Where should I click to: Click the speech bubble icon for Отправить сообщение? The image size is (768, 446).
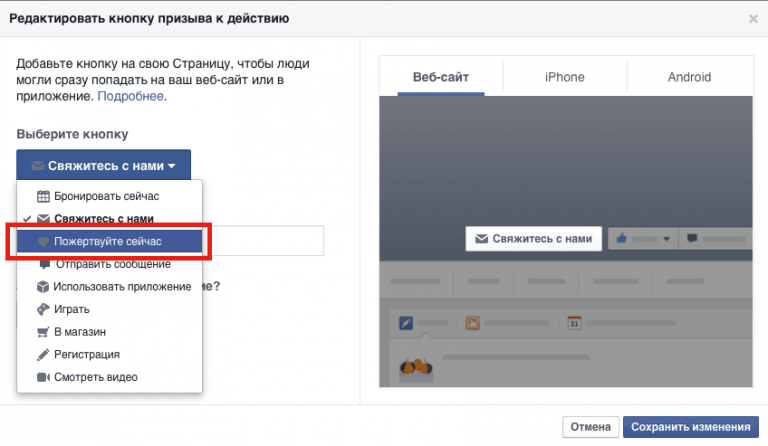pyautogui.click(x=43, y=264)
